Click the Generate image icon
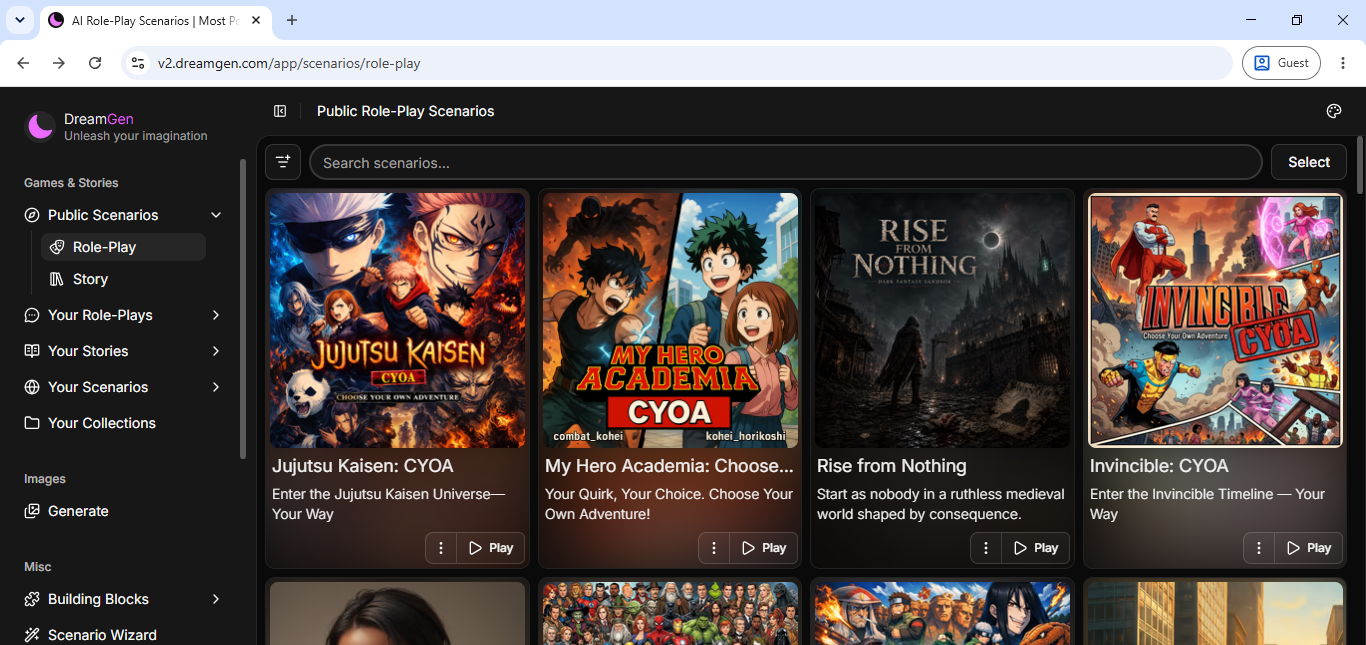1366x645 pixels. 32,511
